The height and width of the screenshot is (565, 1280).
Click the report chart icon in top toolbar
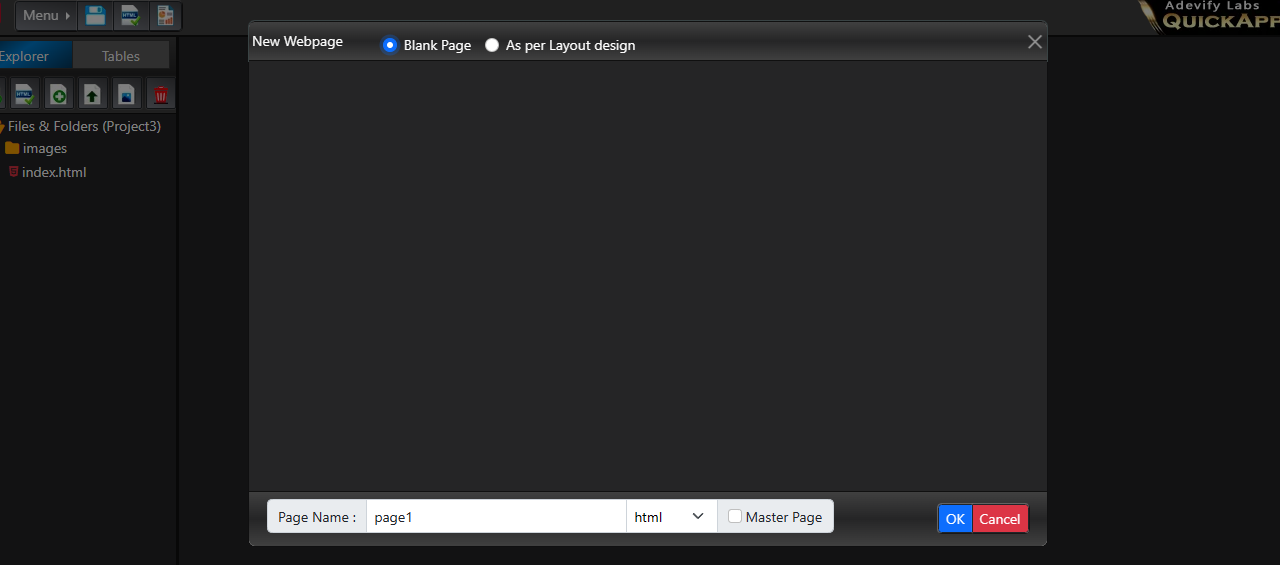tap(165, 16)
